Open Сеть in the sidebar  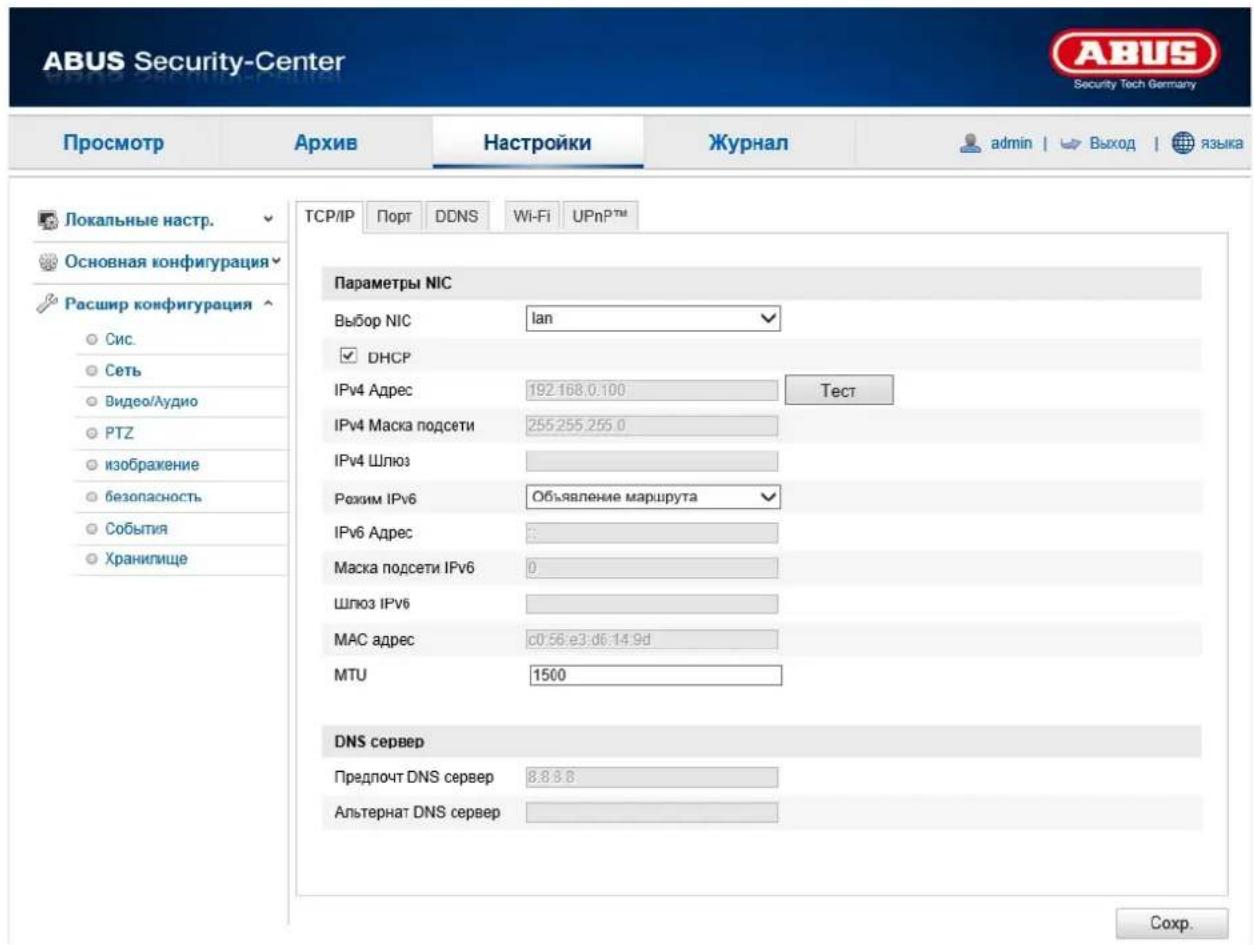(x=121, y=371)
